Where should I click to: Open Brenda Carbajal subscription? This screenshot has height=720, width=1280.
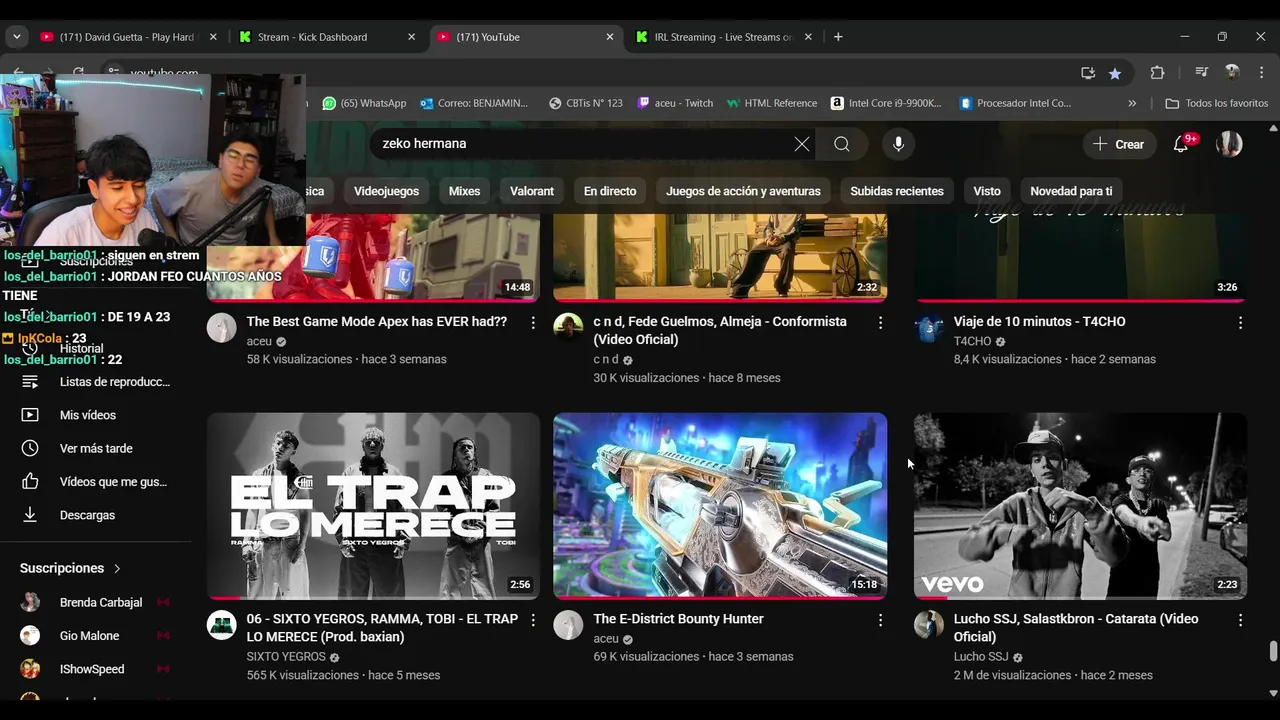96,603
